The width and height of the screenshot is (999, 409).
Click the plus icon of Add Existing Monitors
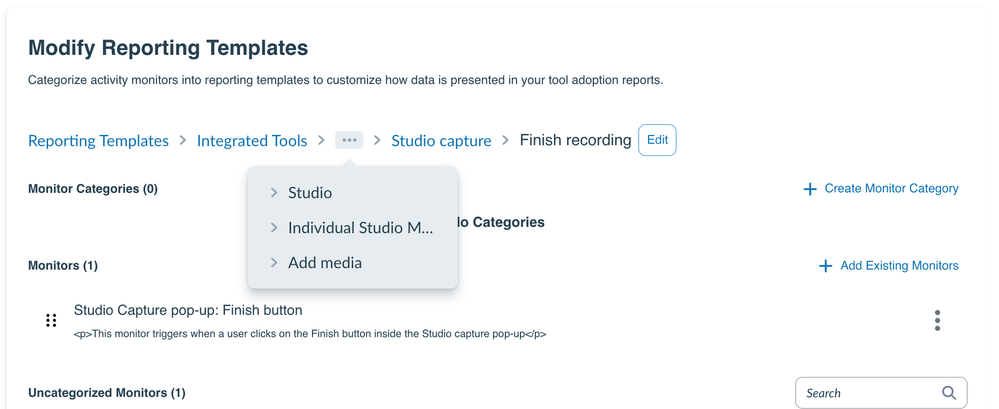[x=825, y=266]
